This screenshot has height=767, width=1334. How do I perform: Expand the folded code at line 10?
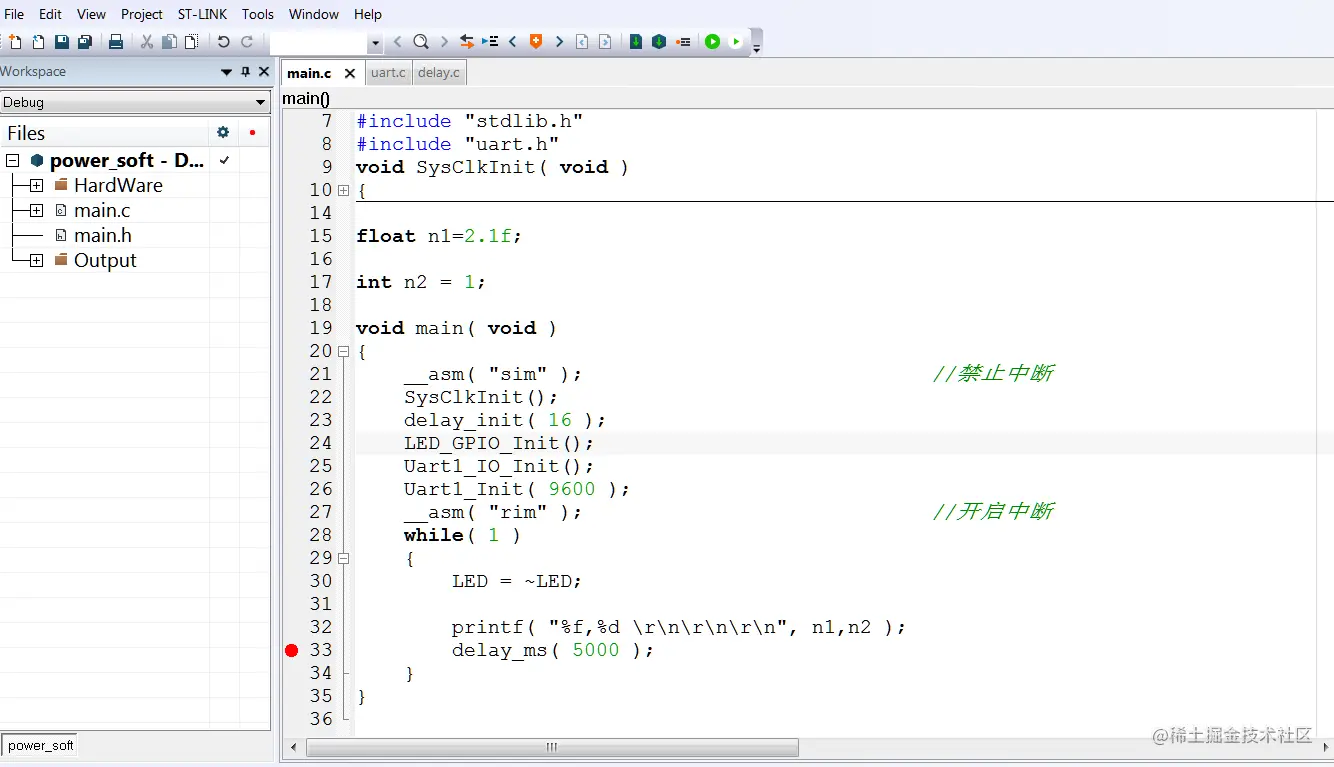click(344, 190)
